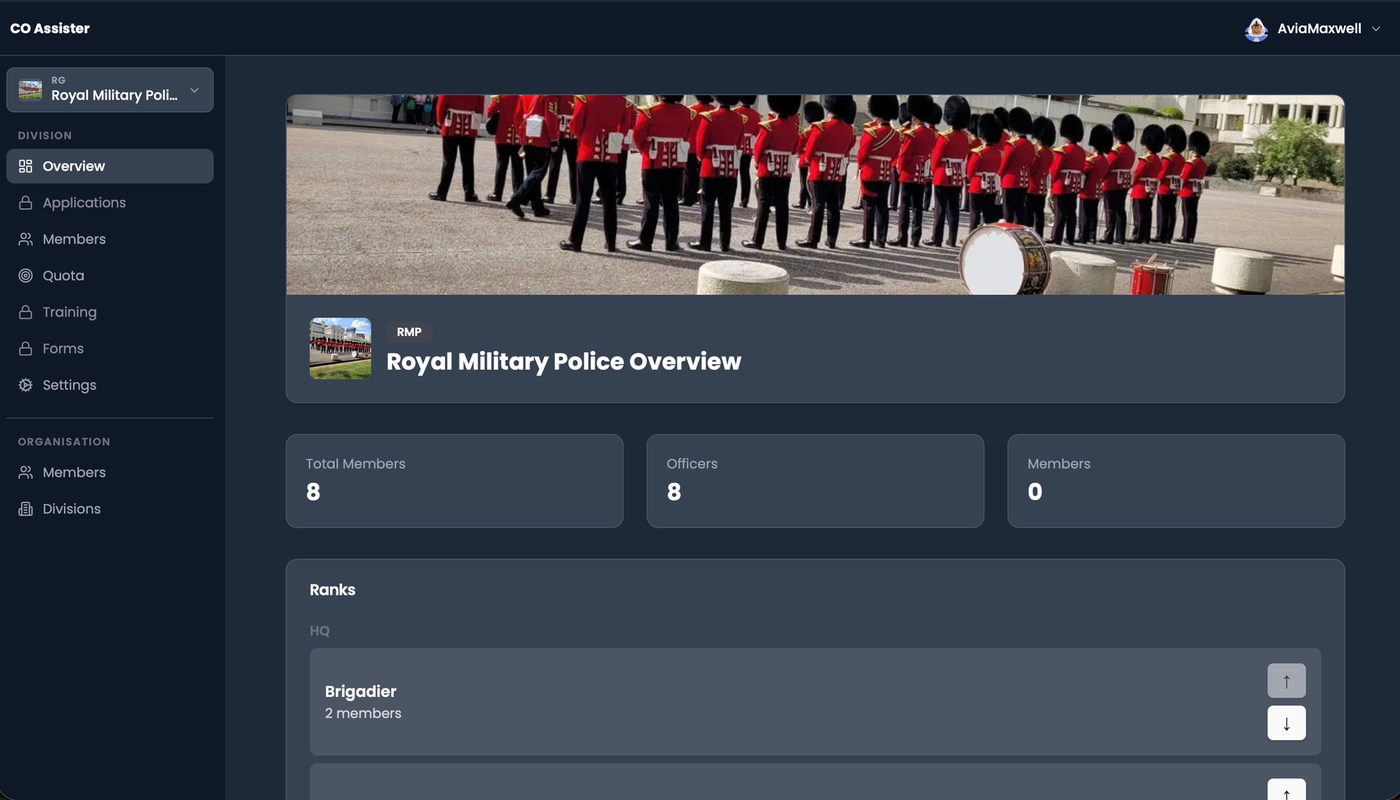Viewport: 1400px width, 800px height.
Task: Click the Quota target icon
Action: coord(26,276)
